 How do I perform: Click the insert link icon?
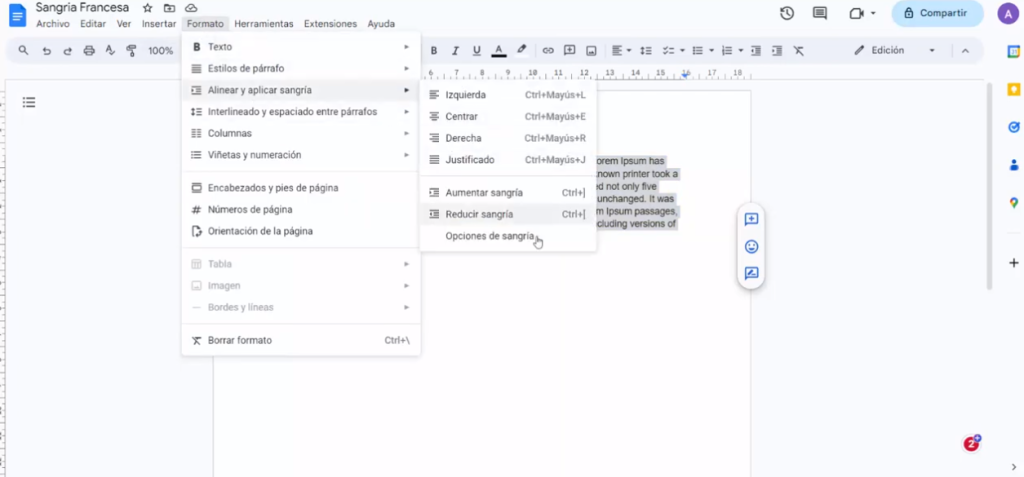[548, 50]
